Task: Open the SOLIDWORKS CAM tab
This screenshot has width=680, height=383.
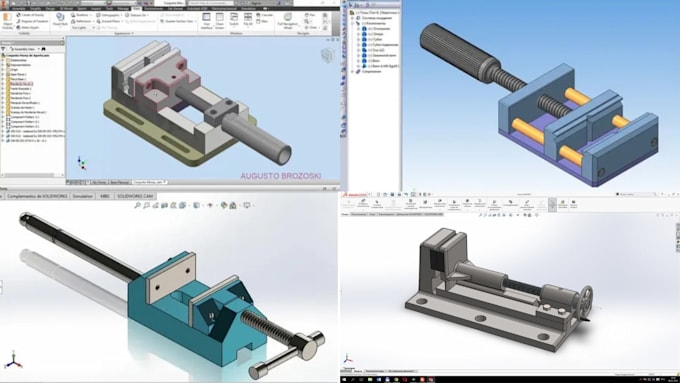Action: (135, 196)
